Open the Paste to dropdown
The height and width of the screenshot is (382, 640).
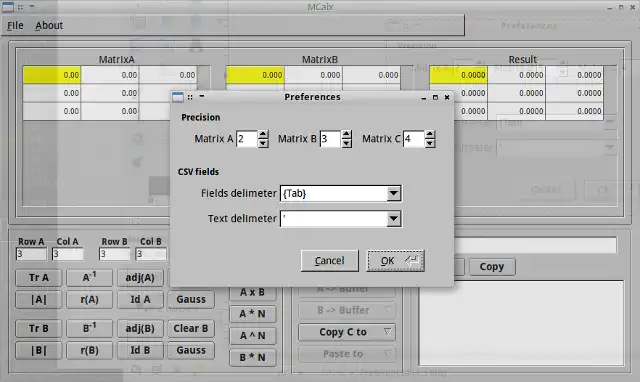click(347, 354)
